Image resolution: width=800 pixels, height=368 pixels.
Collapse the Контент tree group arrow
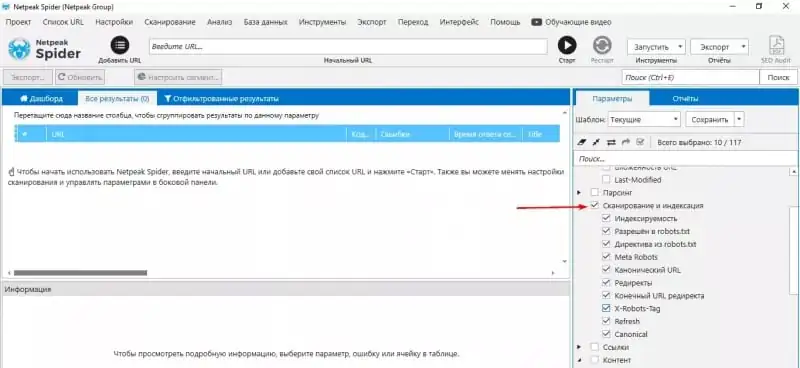(579, 360)
